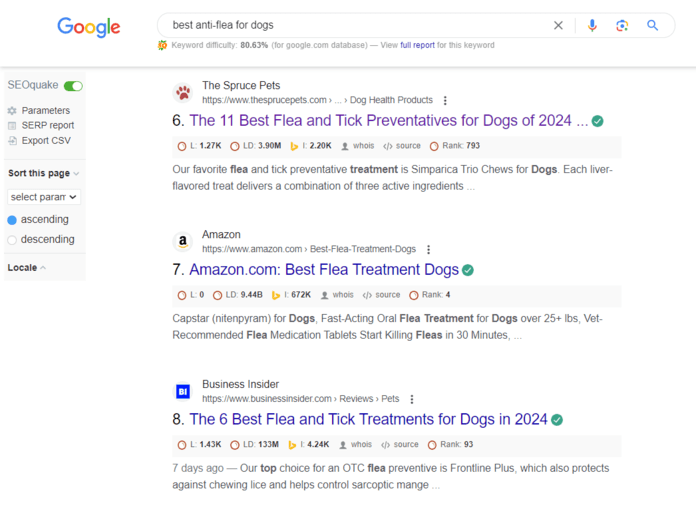Expand the Locale section
Image resolution: width=696 pixels, height=517 pixels.
[x=27, y=268]
